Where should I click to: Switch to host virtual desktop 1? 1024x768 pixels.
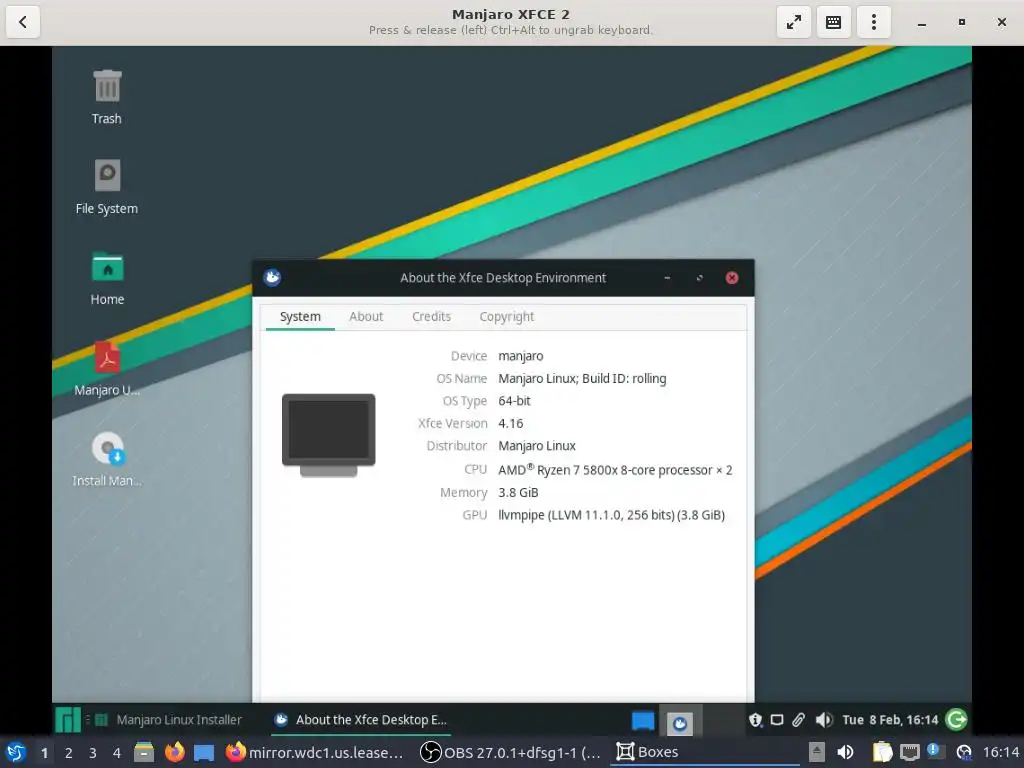[44, 753]
